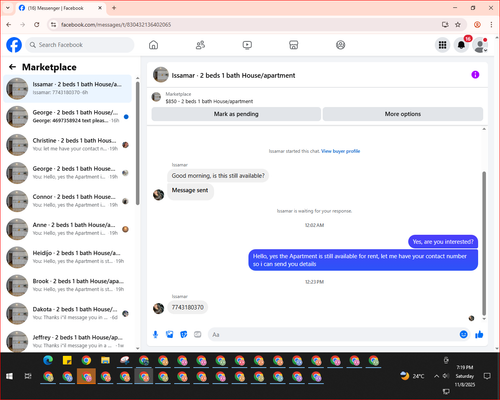Open Windows Start menu
This screenshot has width=500, height=400.
tap(9, 376)
